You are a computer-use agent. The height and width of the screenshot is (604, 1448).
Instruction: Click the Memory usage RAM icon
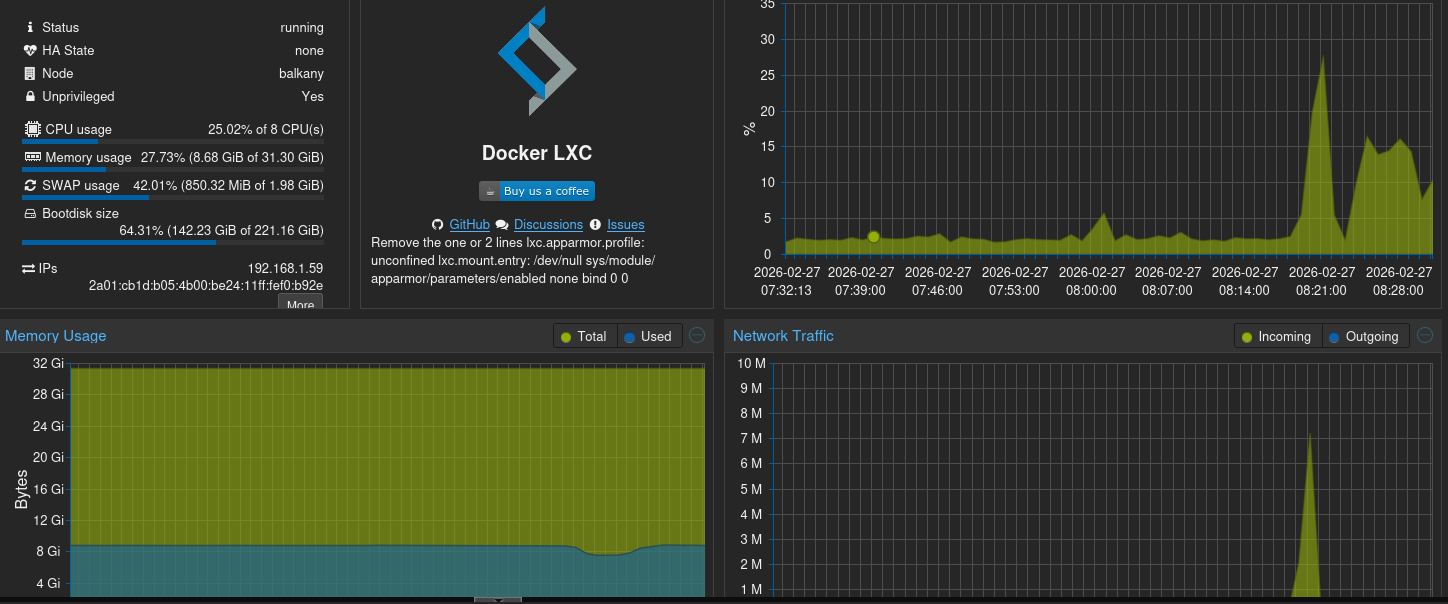(x=32, y=157)
